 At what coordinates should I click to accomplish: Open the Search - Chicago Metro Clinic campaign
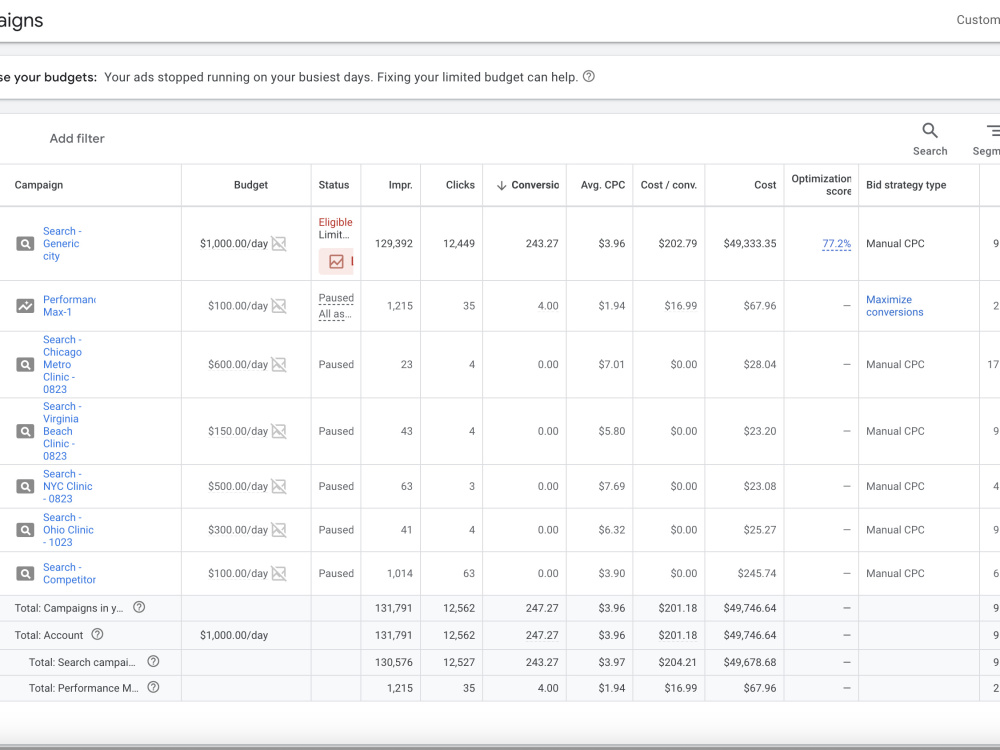click(62, 364)
